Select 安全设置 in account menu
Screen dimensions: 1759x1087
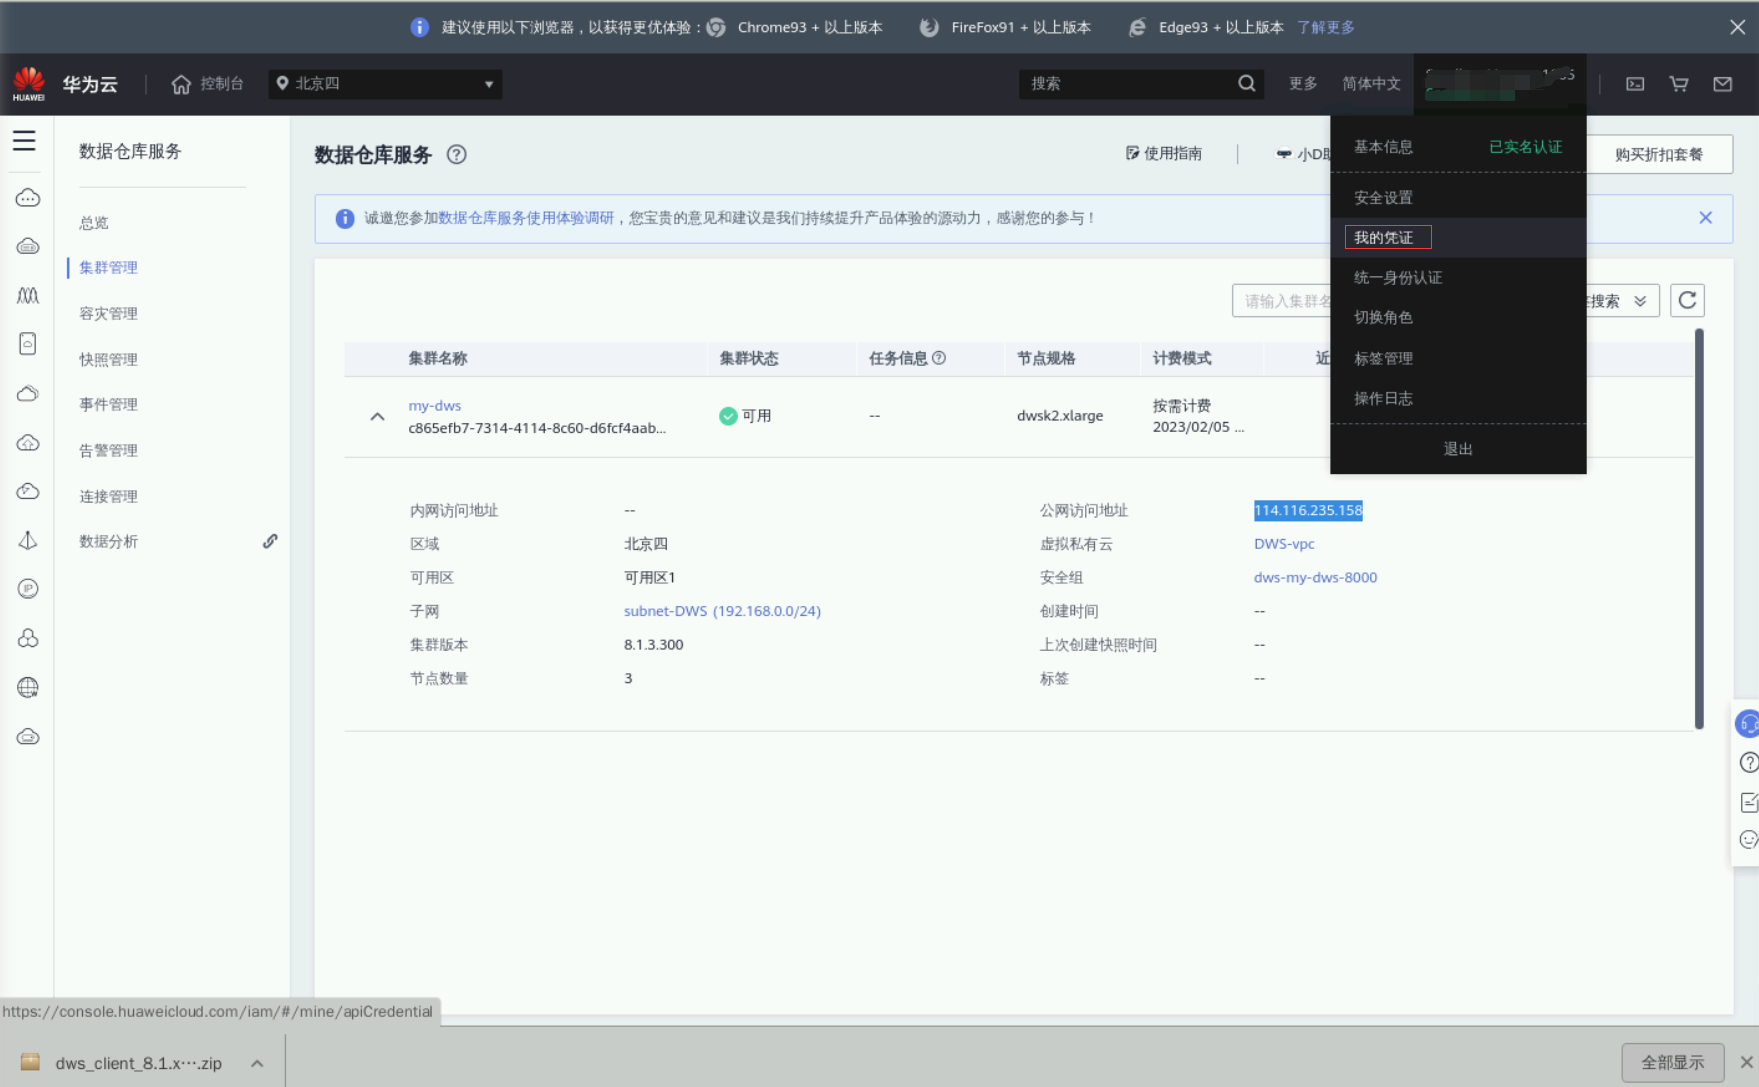(1383, 198)
